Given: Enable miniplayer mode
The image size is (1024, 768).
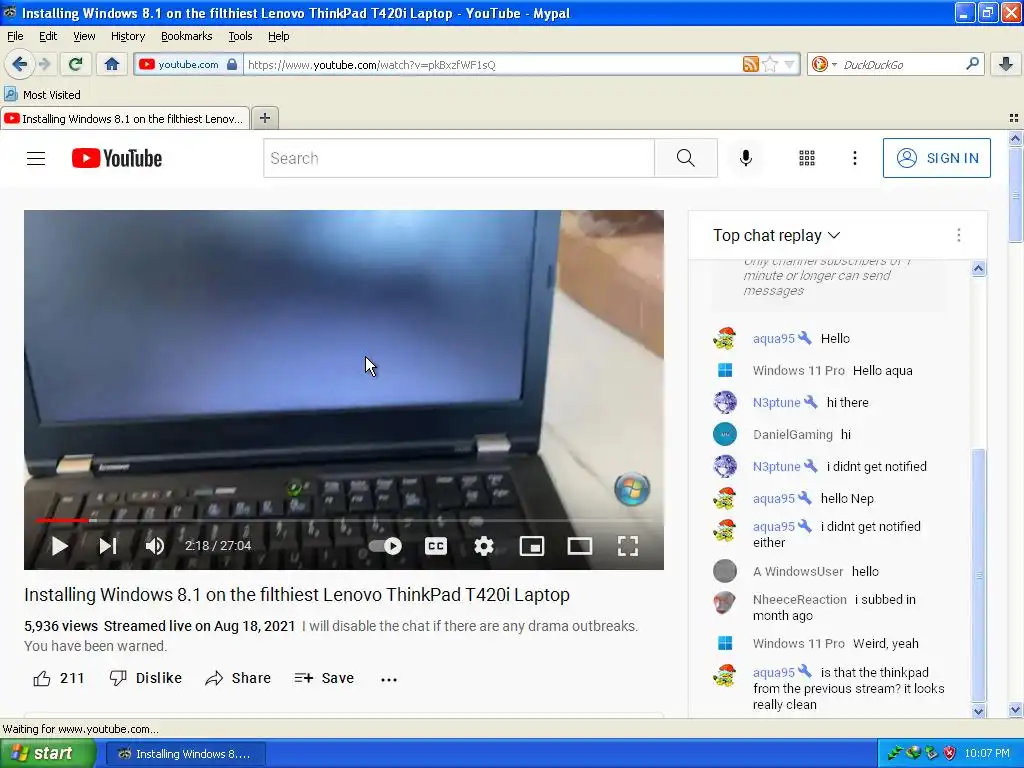Looking at the screenshot, I should point(532,546).
